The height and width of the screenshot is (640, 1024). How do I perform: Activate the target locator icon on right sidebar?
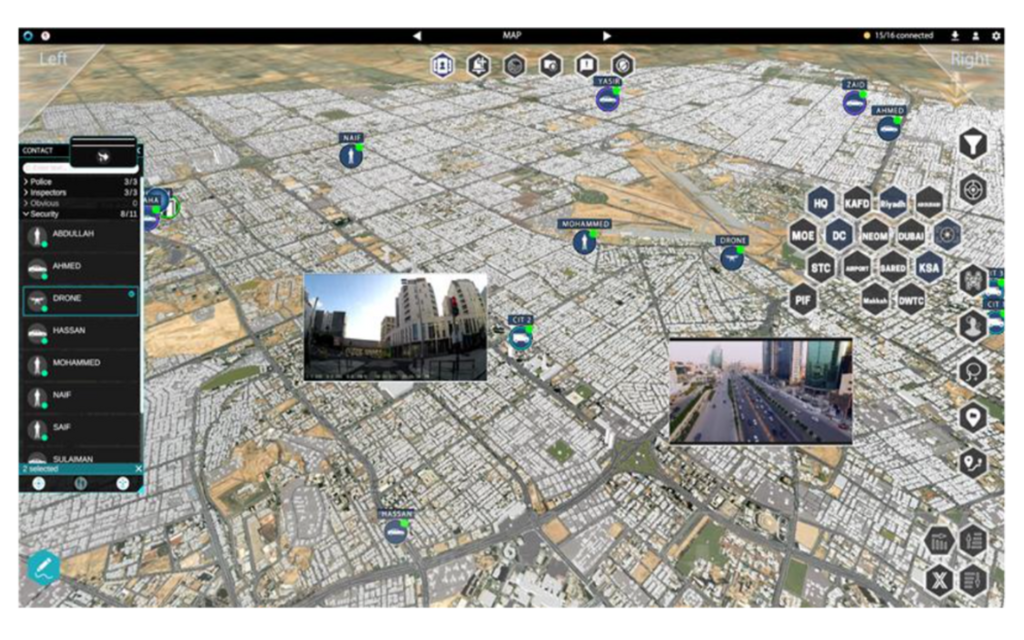973,188
